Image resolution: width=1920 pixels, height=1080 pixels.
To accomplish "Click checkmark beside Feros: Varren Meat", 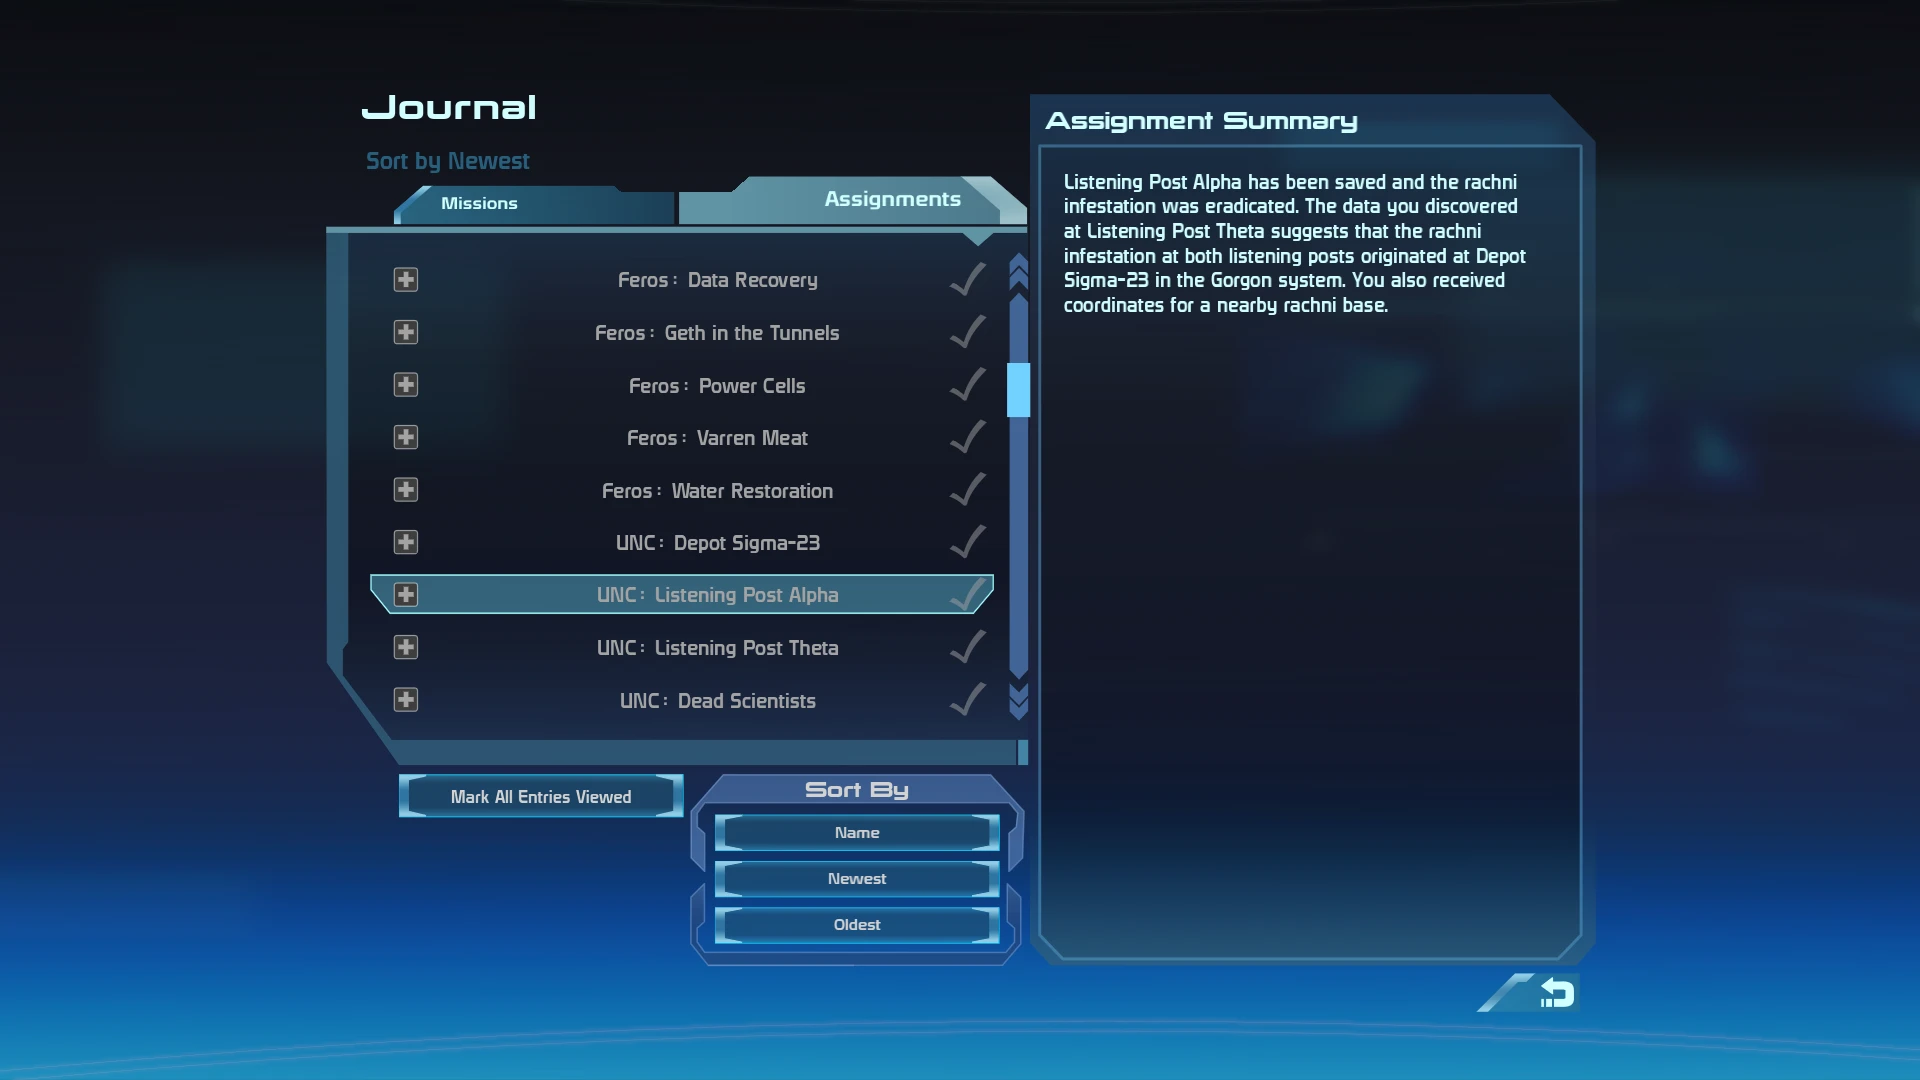I will click(x=967, y=436).
